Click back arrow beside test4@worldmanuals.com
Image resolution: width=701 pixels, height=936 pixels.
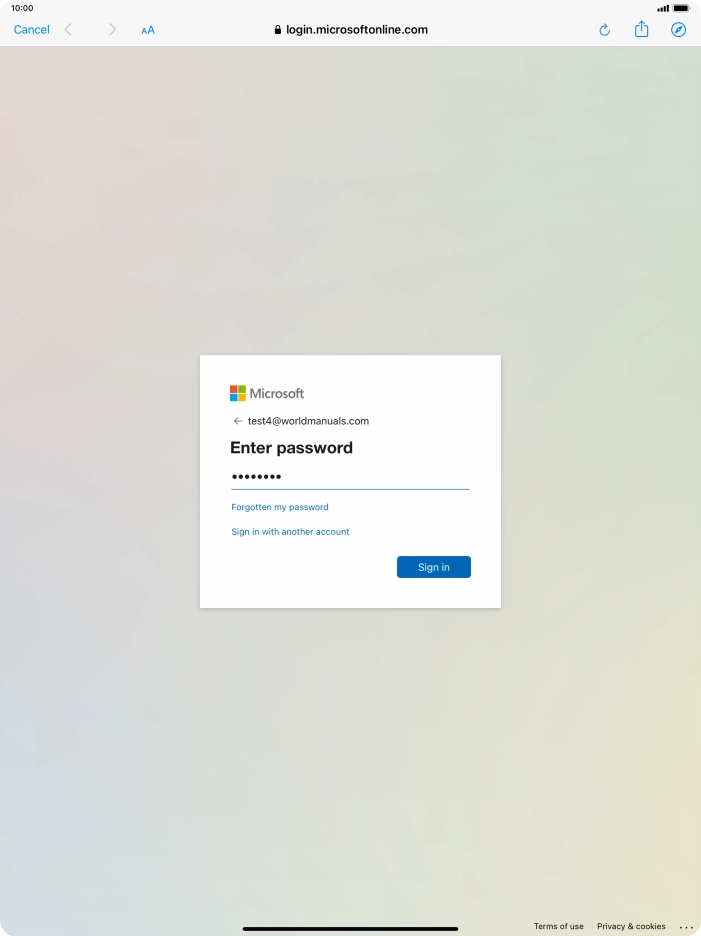coord(238,421)
